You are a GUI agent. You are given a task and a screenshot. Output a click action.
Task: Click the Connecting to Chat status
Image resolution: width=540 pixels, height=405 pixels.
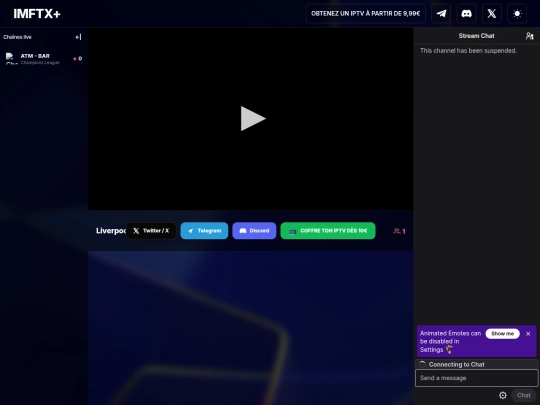pyautogui.click(x=456, y=364)
